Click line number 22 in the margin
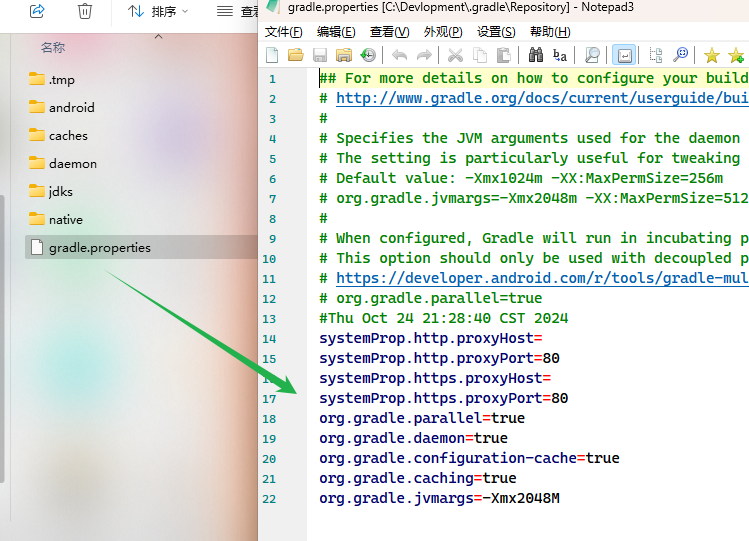This screenshot has height=541, width=749. point(269,499)
